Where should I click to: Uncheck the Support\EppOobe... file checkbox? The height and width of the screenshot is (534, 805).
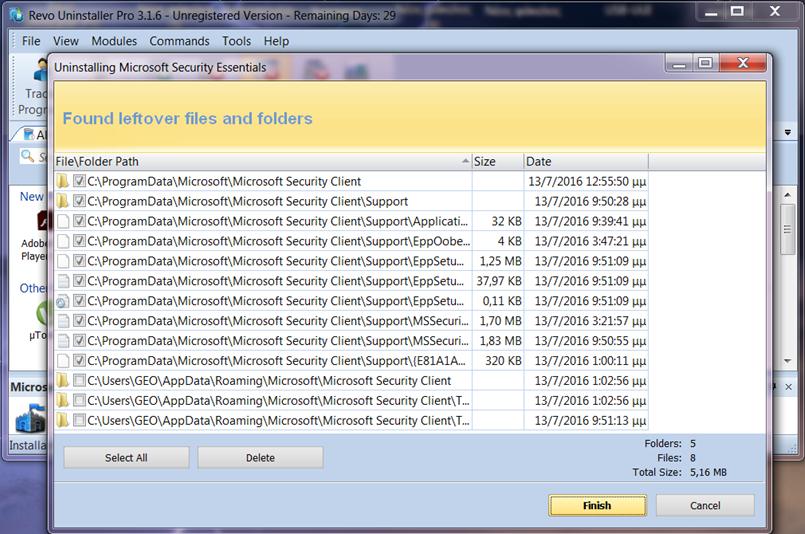(79, 241)
